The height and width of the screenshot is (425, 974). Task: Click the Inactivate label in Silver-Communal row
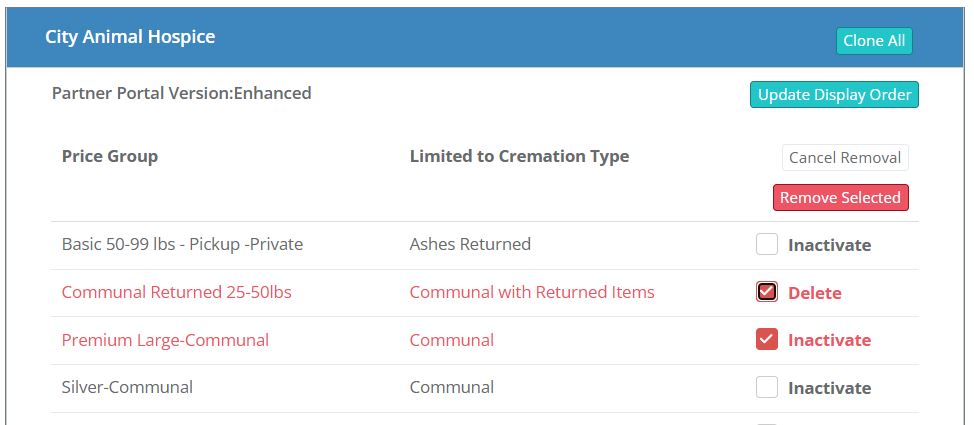click(829, 388)
